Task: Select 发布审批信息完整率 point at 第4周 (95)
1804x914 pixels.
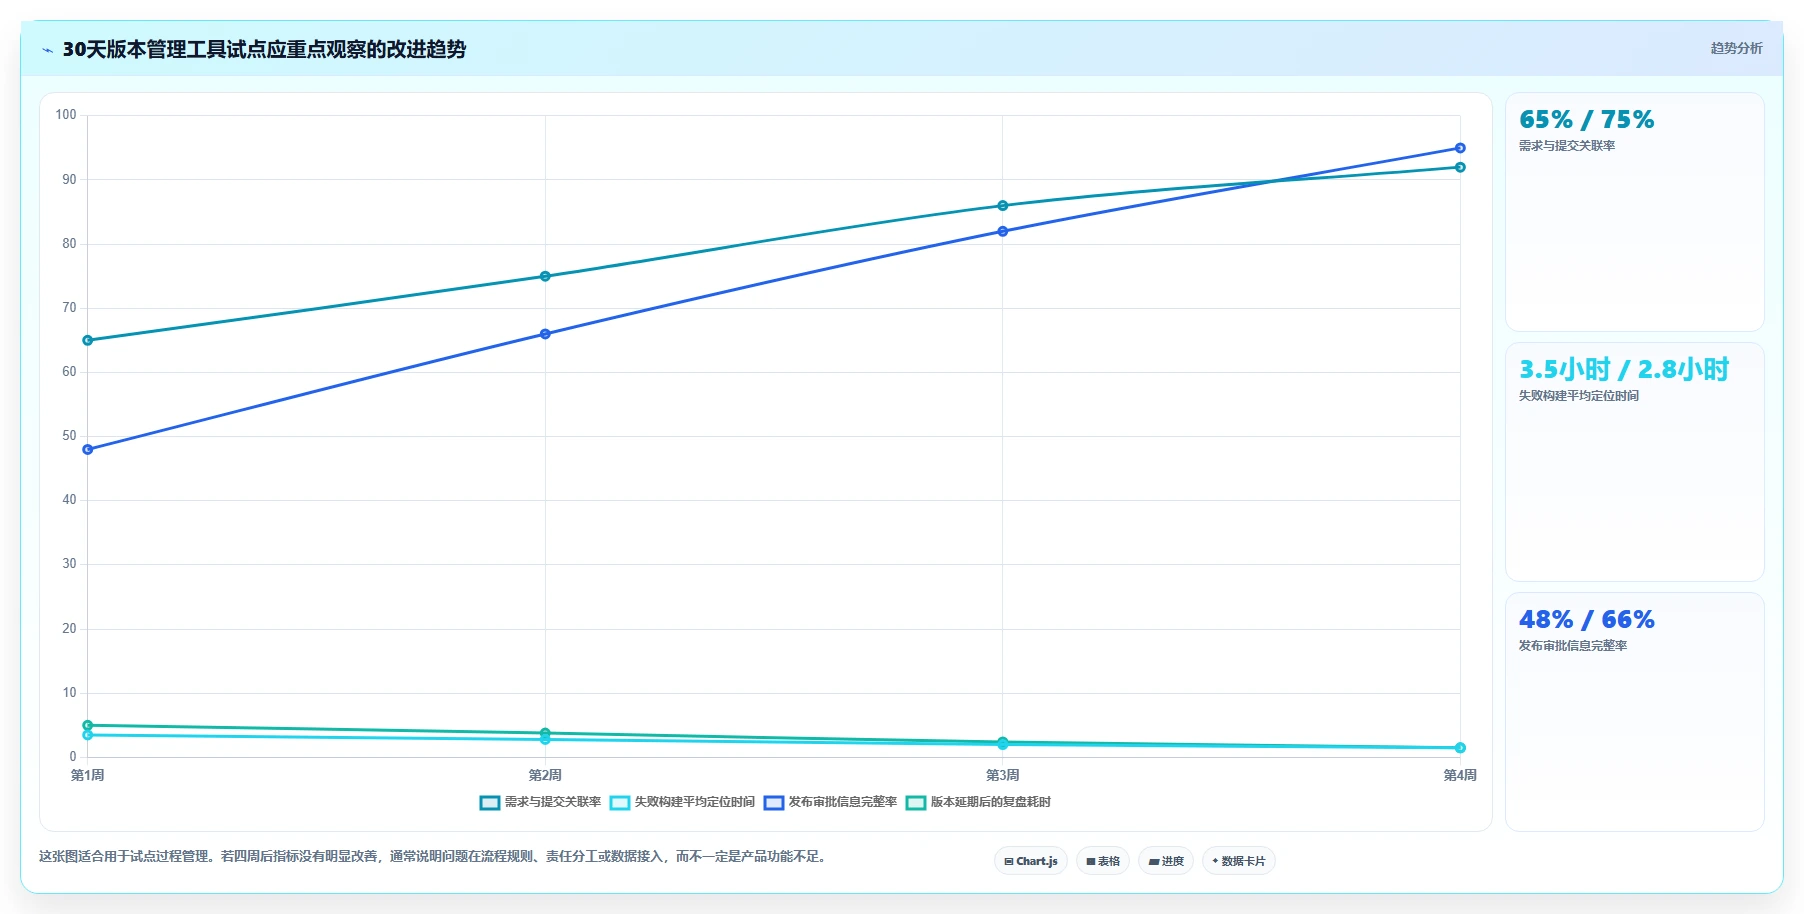Action: click(1460, 148)
